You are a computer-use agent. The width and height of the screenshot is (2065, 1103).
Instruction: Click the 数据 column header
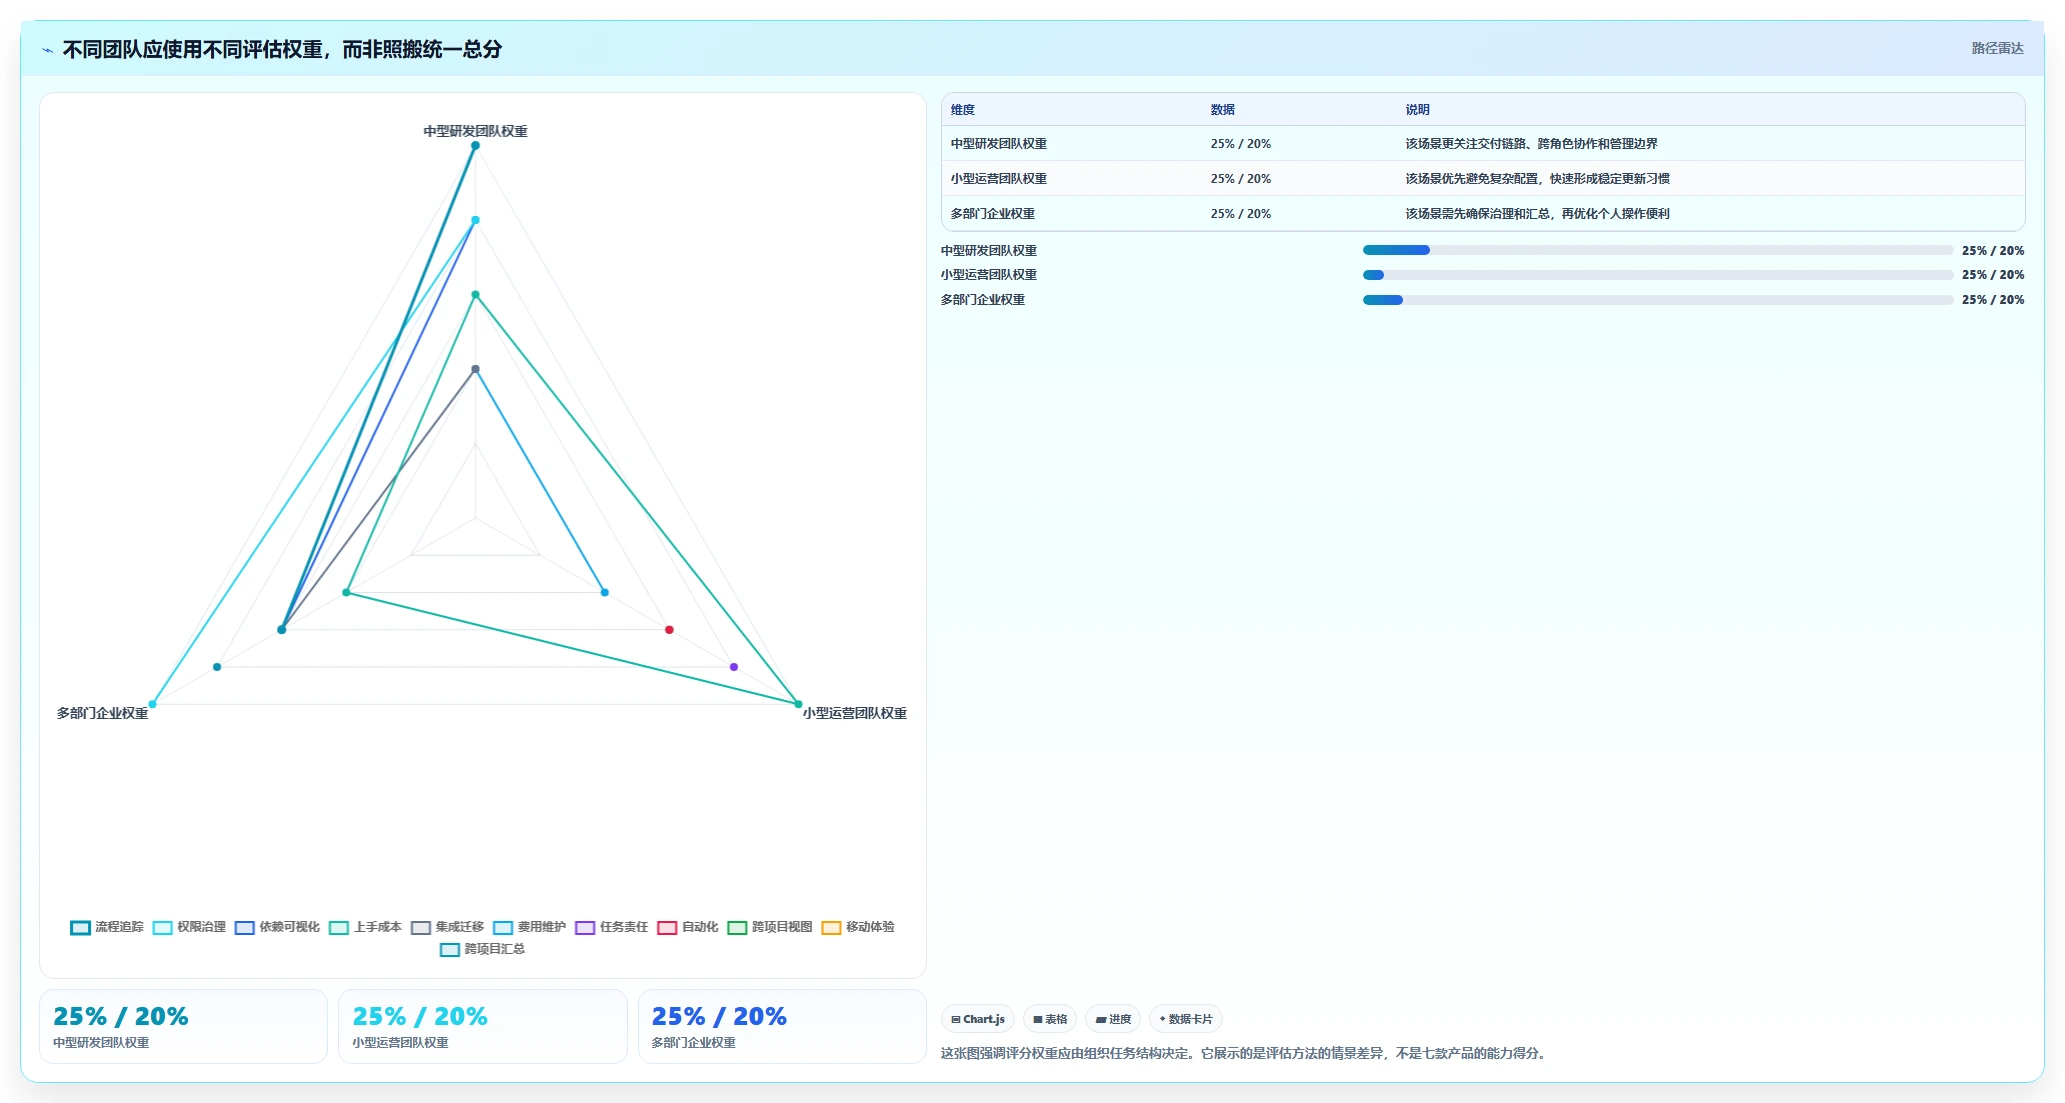(x=1223, y=110)
